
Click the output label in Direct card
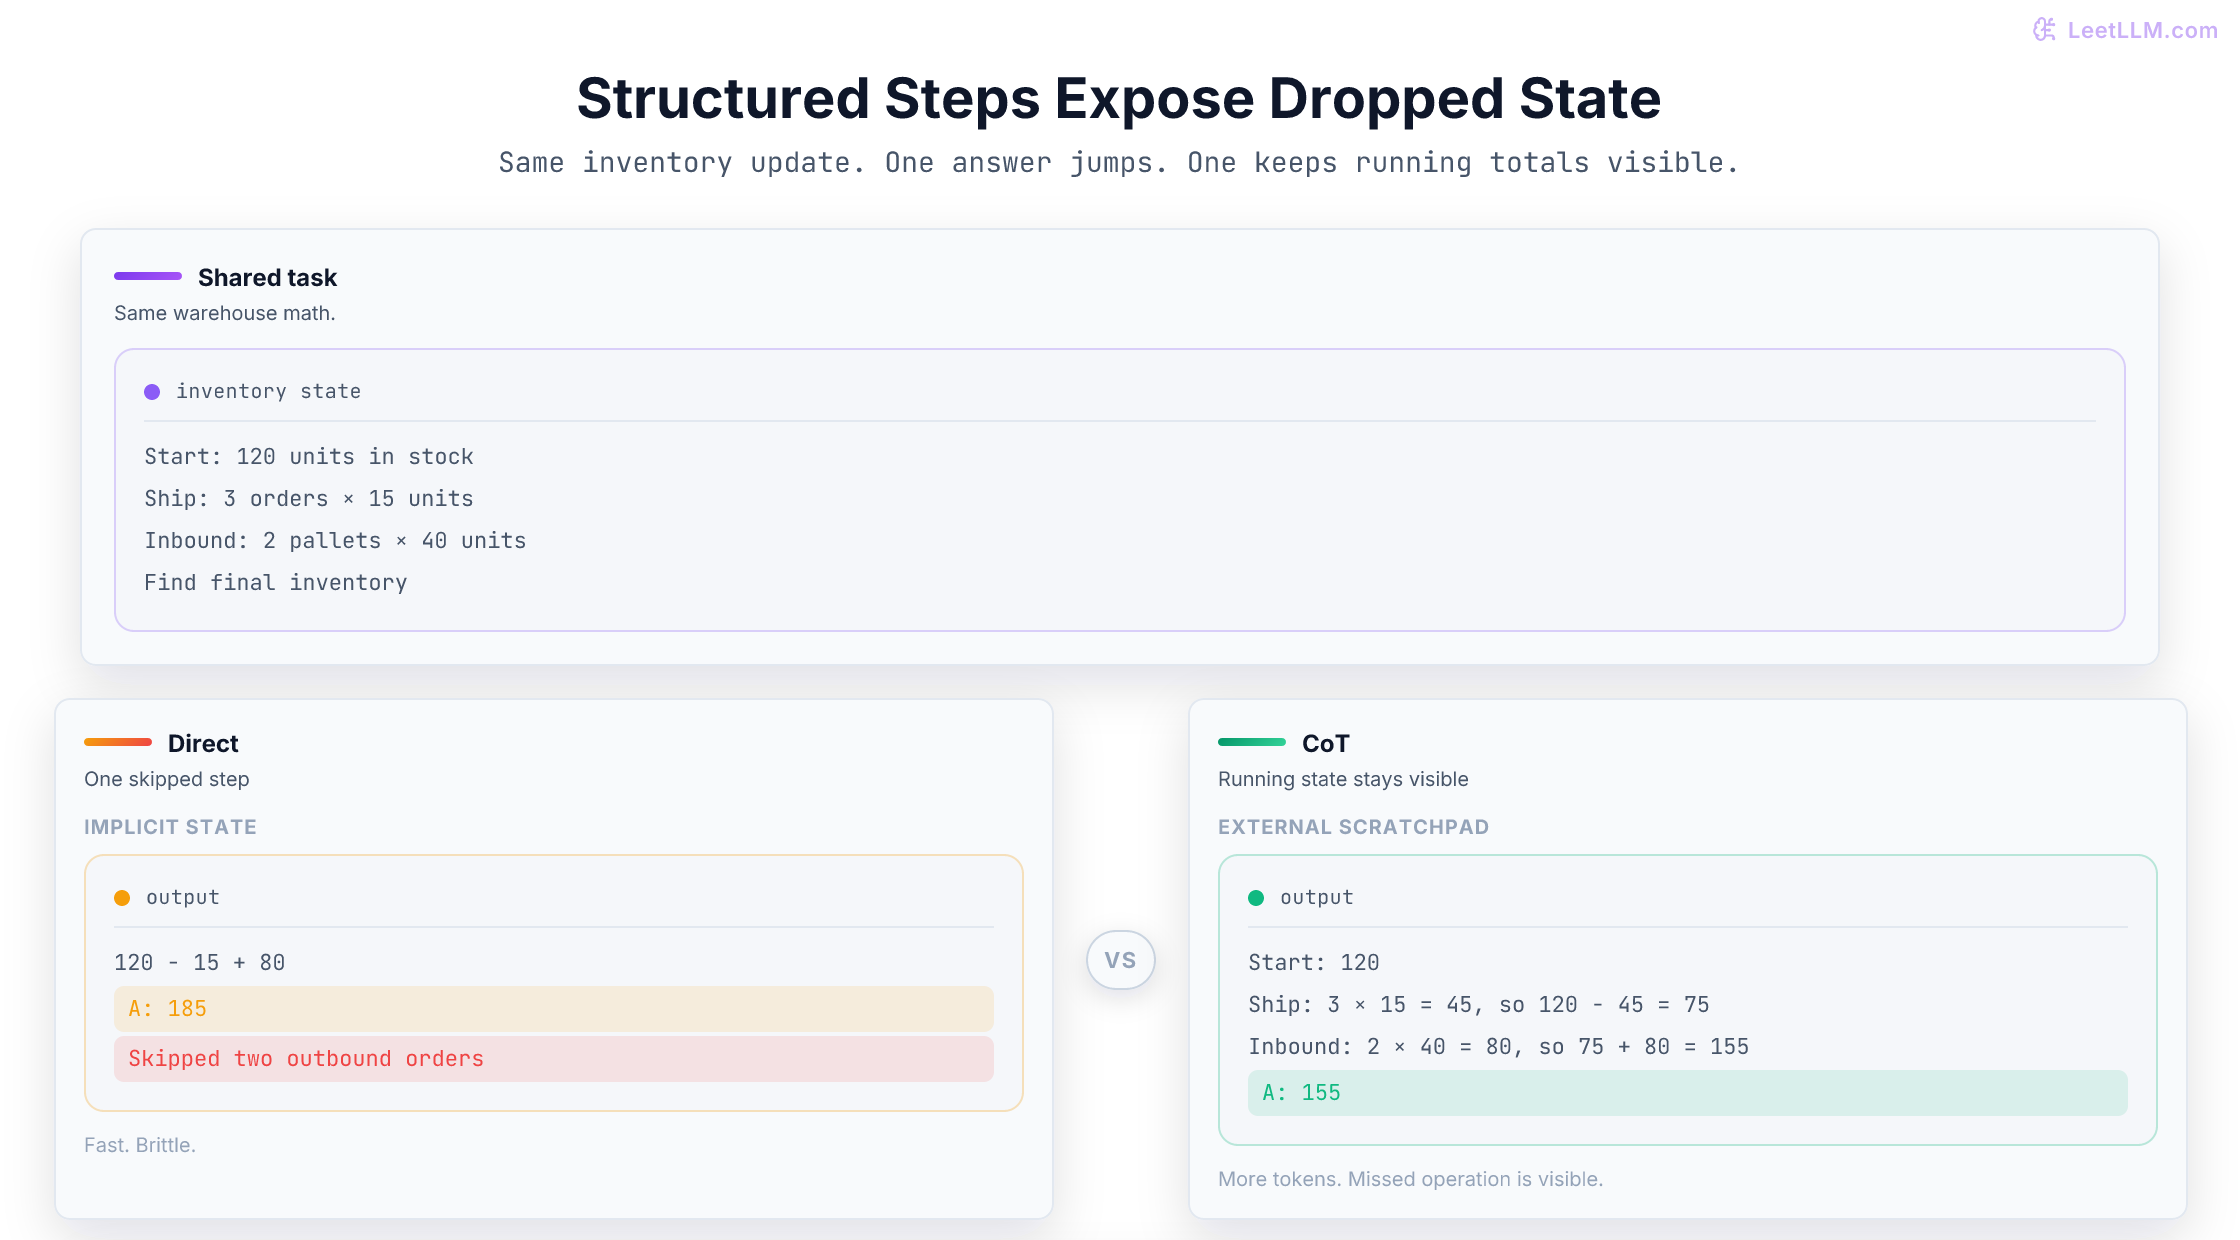pyautogui.click(x=183, y=897)
